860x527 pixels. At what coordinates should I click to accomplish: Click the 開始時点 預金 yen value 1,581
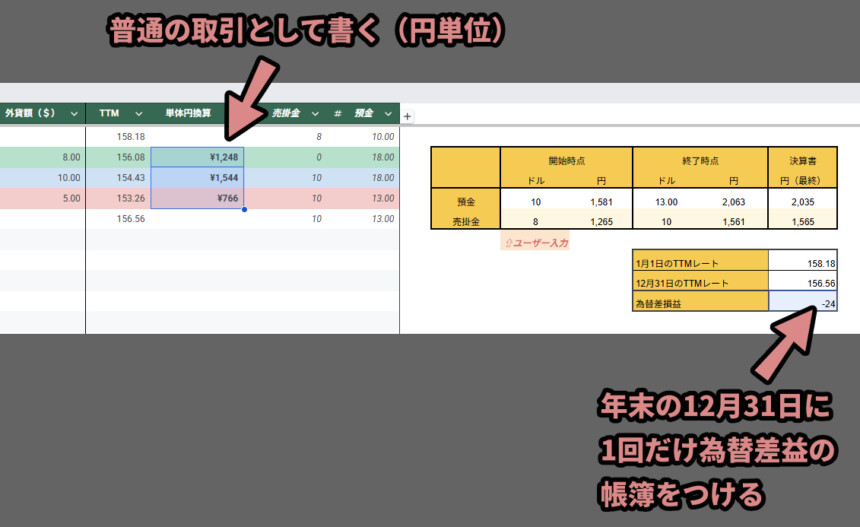[599, 201]
